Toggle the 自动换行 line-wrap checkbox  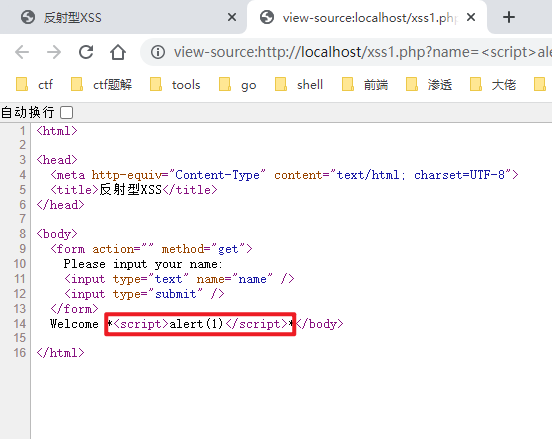[67, 113]
